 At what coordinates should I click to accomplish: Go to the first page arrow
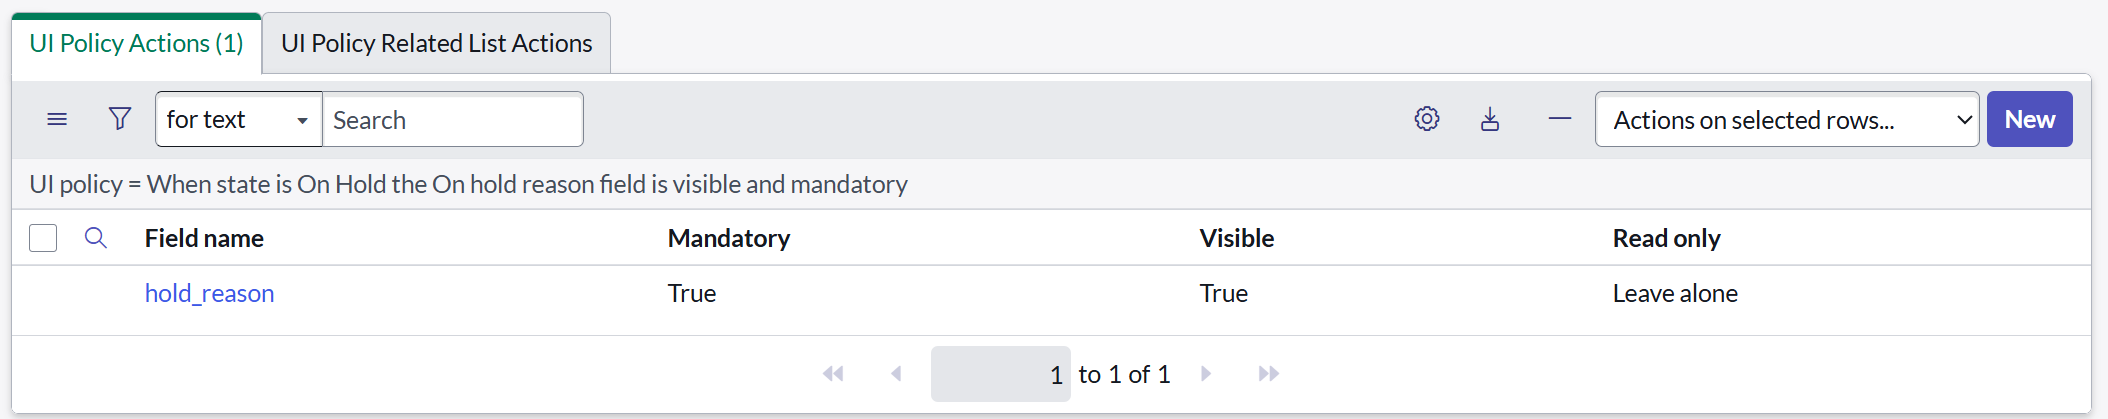(833, 374)
